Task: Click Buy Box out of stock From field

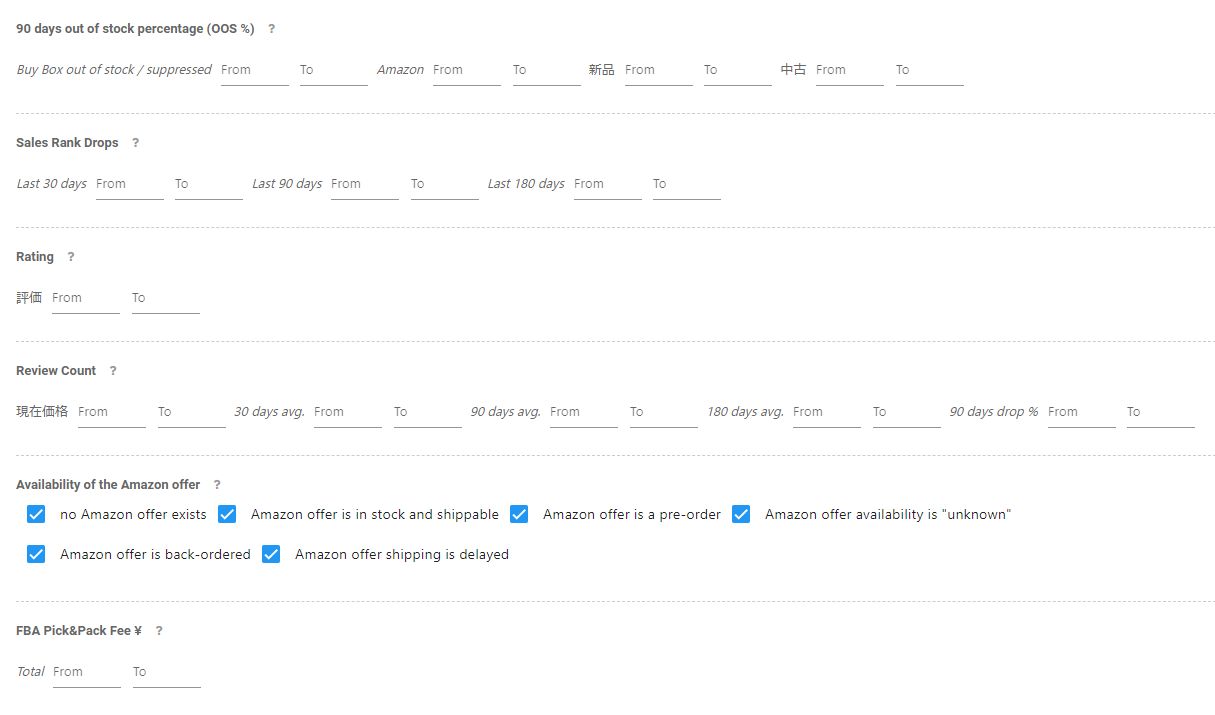Action: 255,70
